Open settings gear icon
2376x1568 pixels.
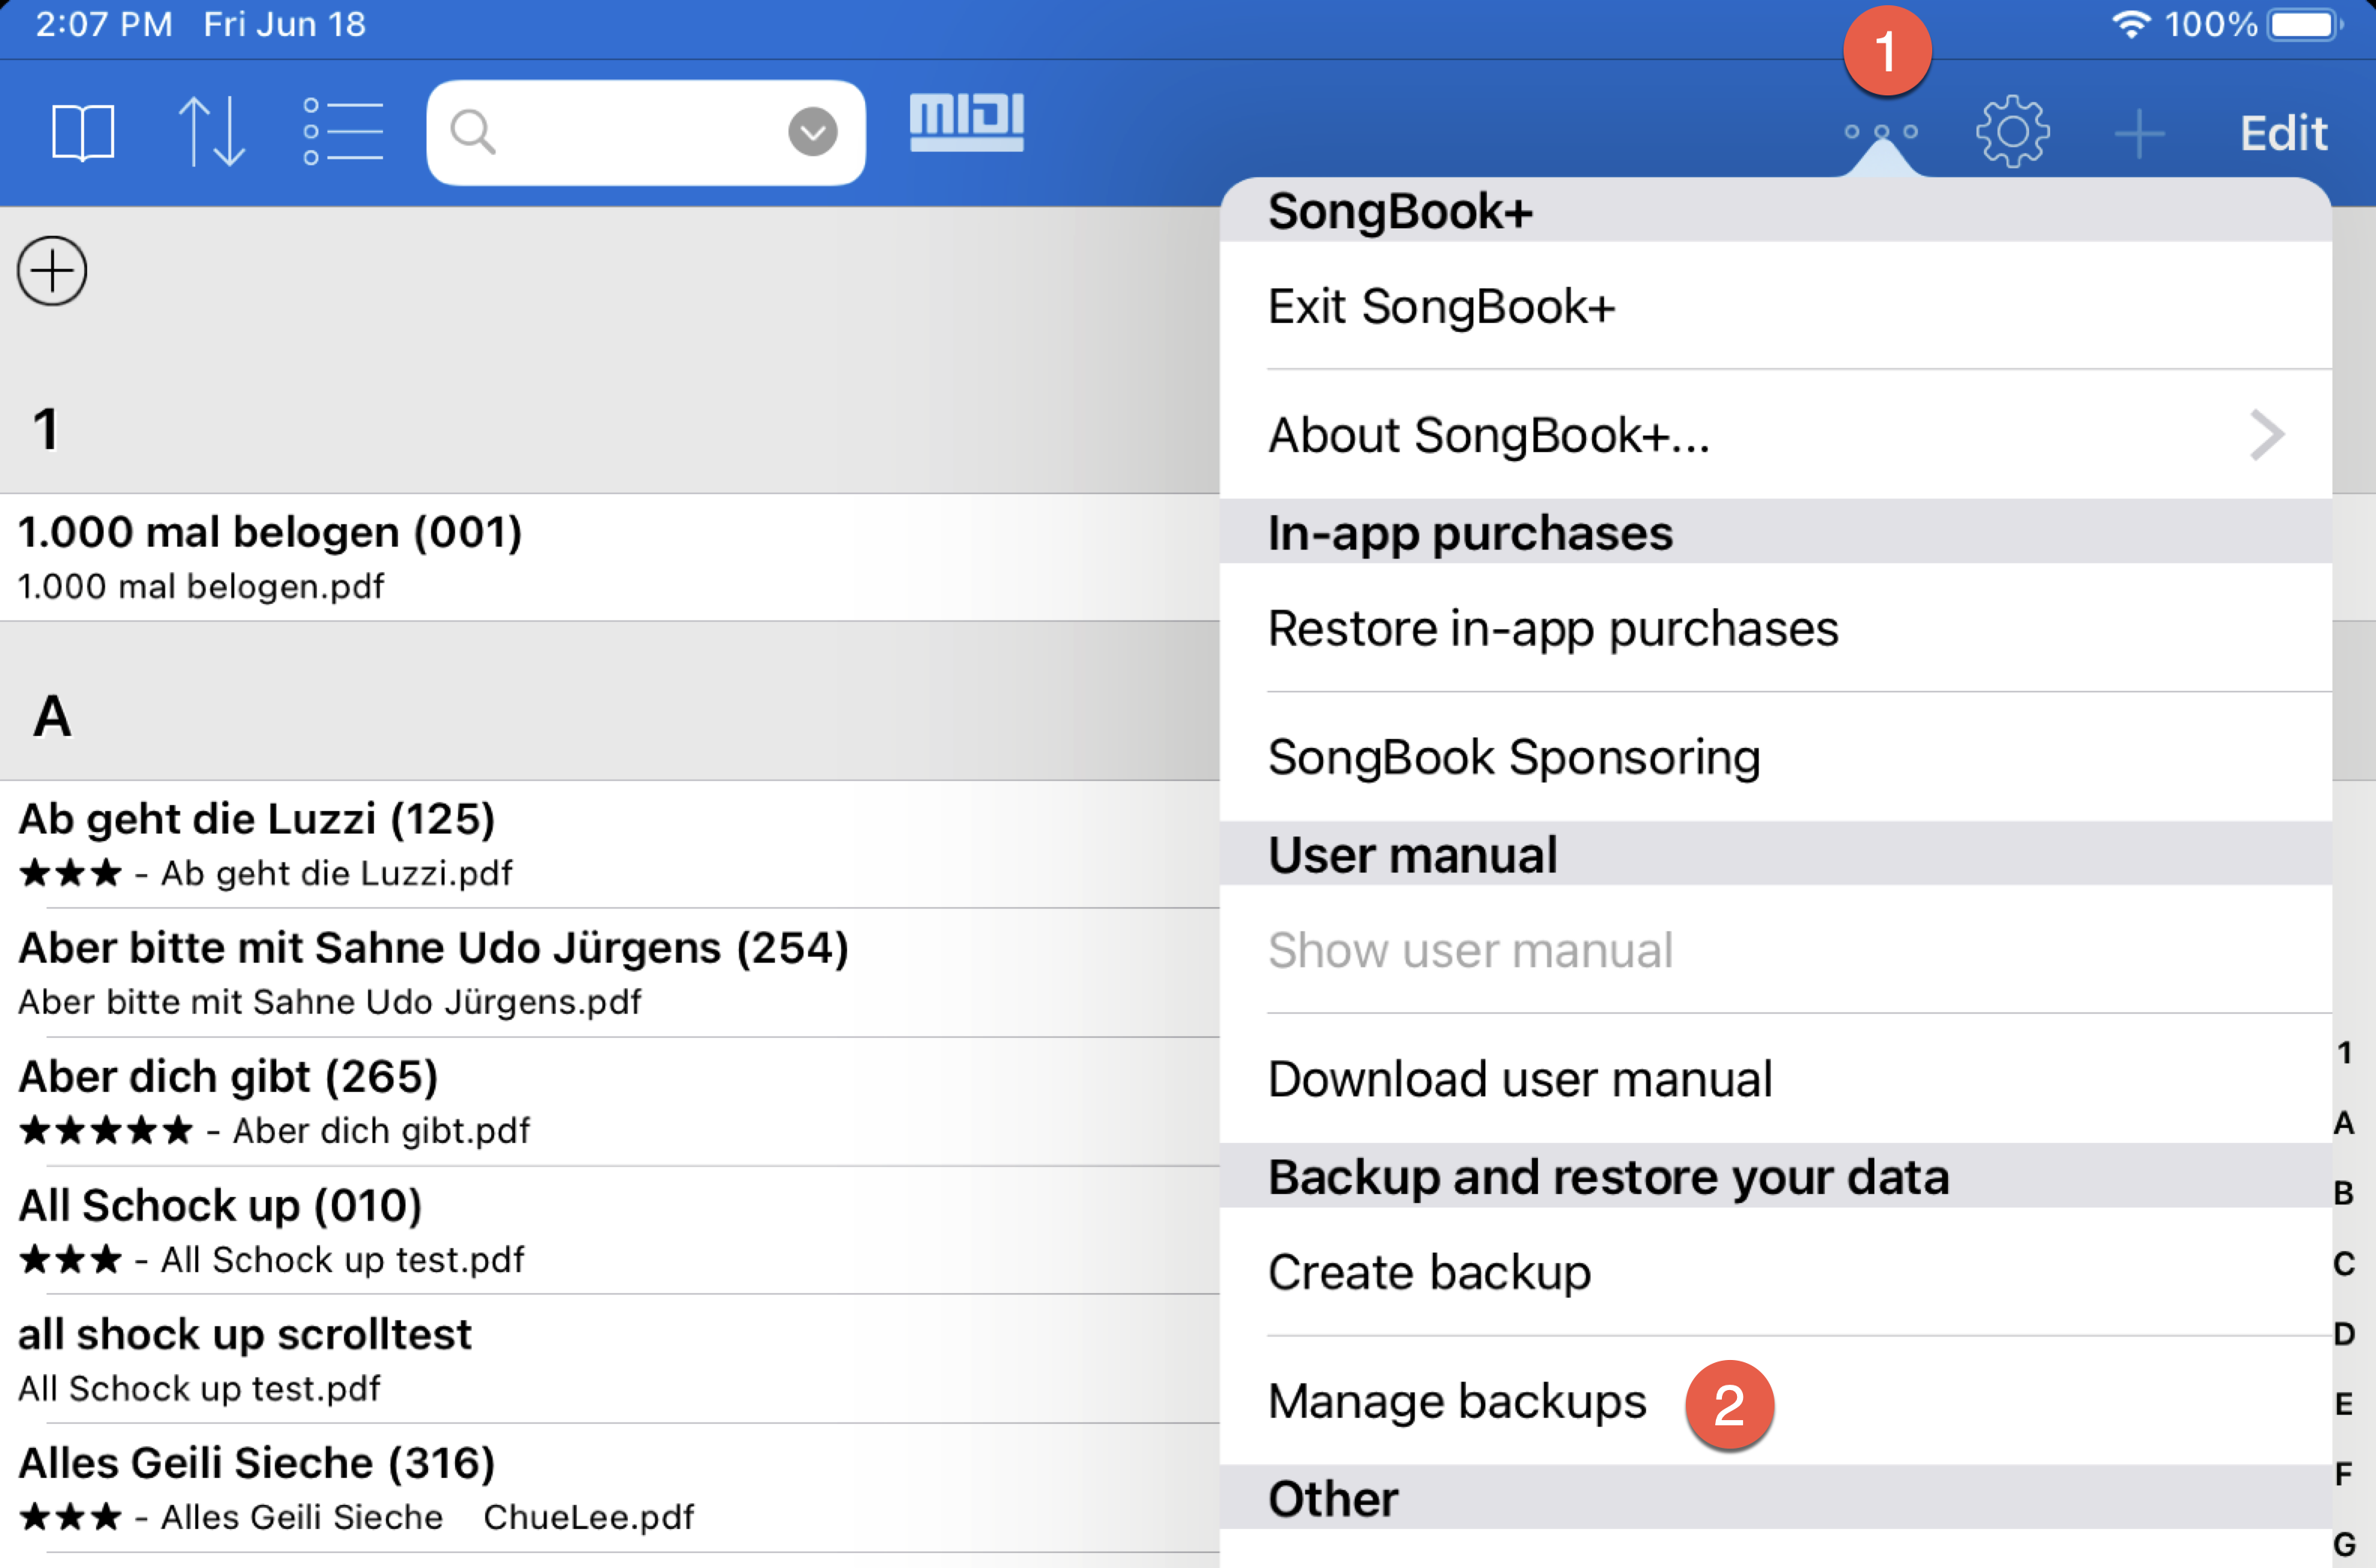(2012, 132)
